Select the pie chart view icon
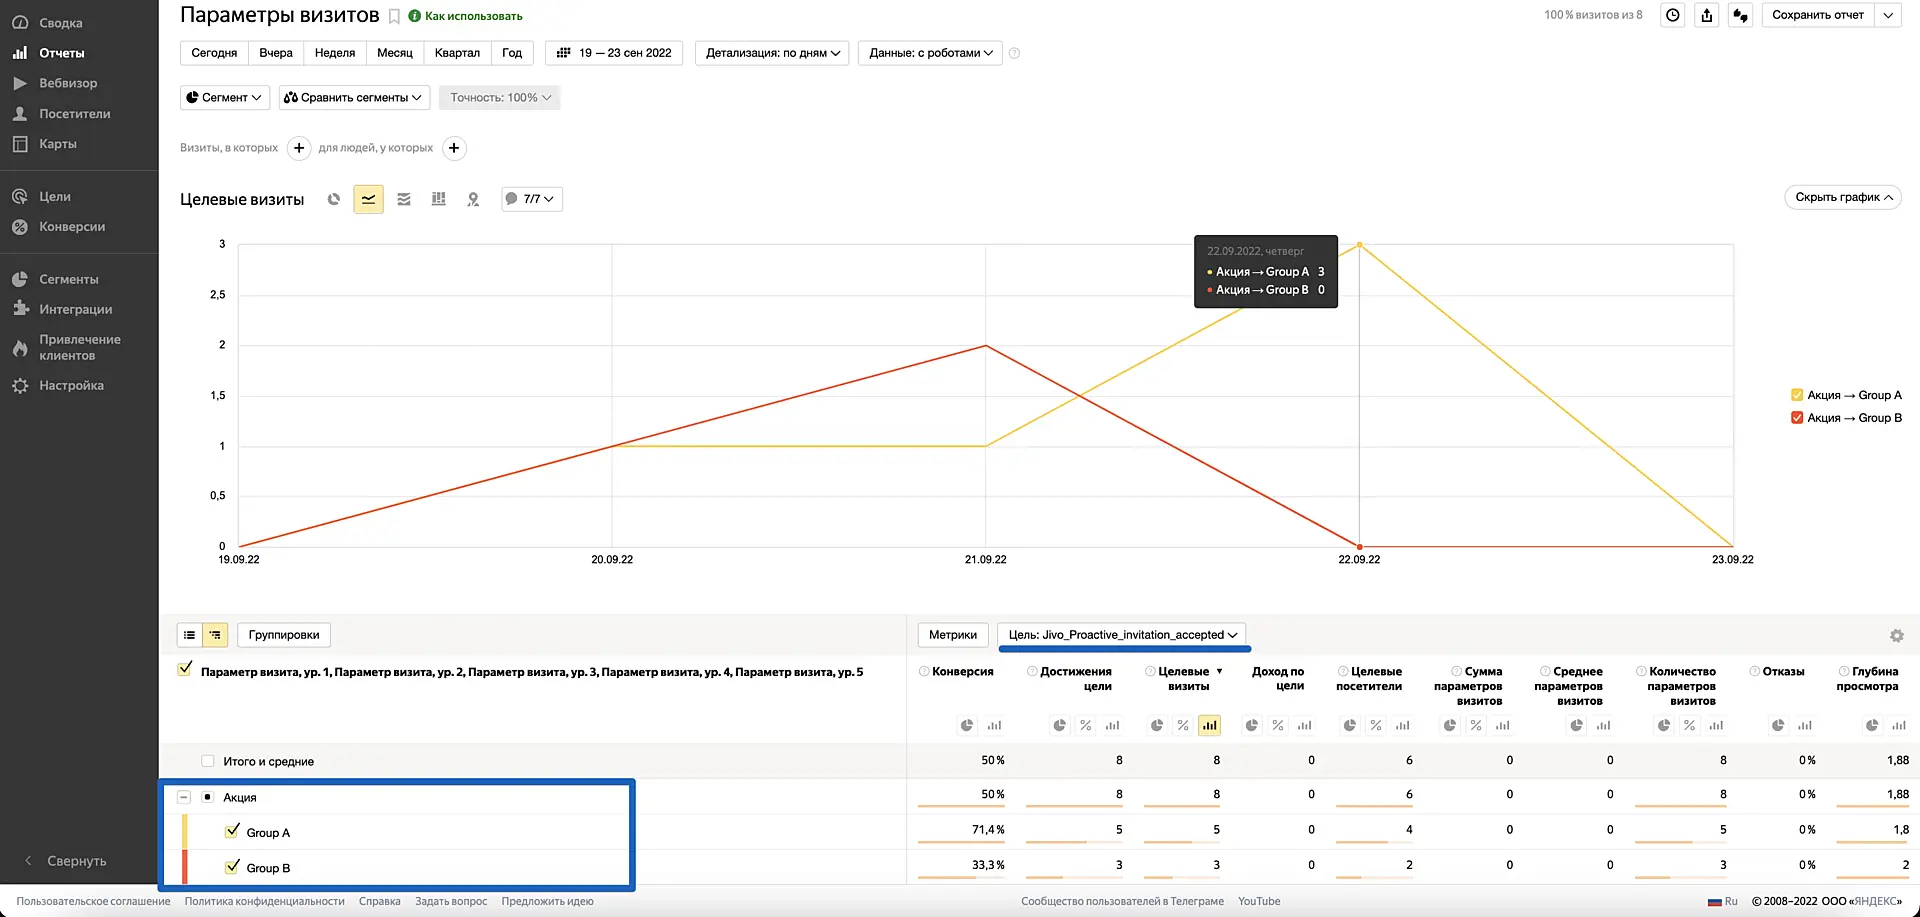This screenshot has width=1920, height=917. (334, 199)
